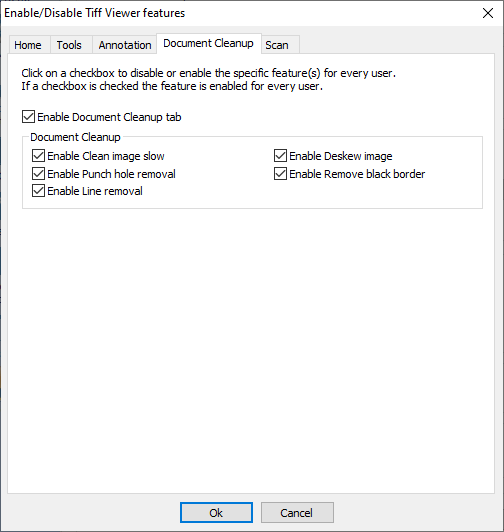This screenshot has width=504, height=532.
Task: Uncheck the Enable Deskew image checkbox
Action: pos(280,156)
